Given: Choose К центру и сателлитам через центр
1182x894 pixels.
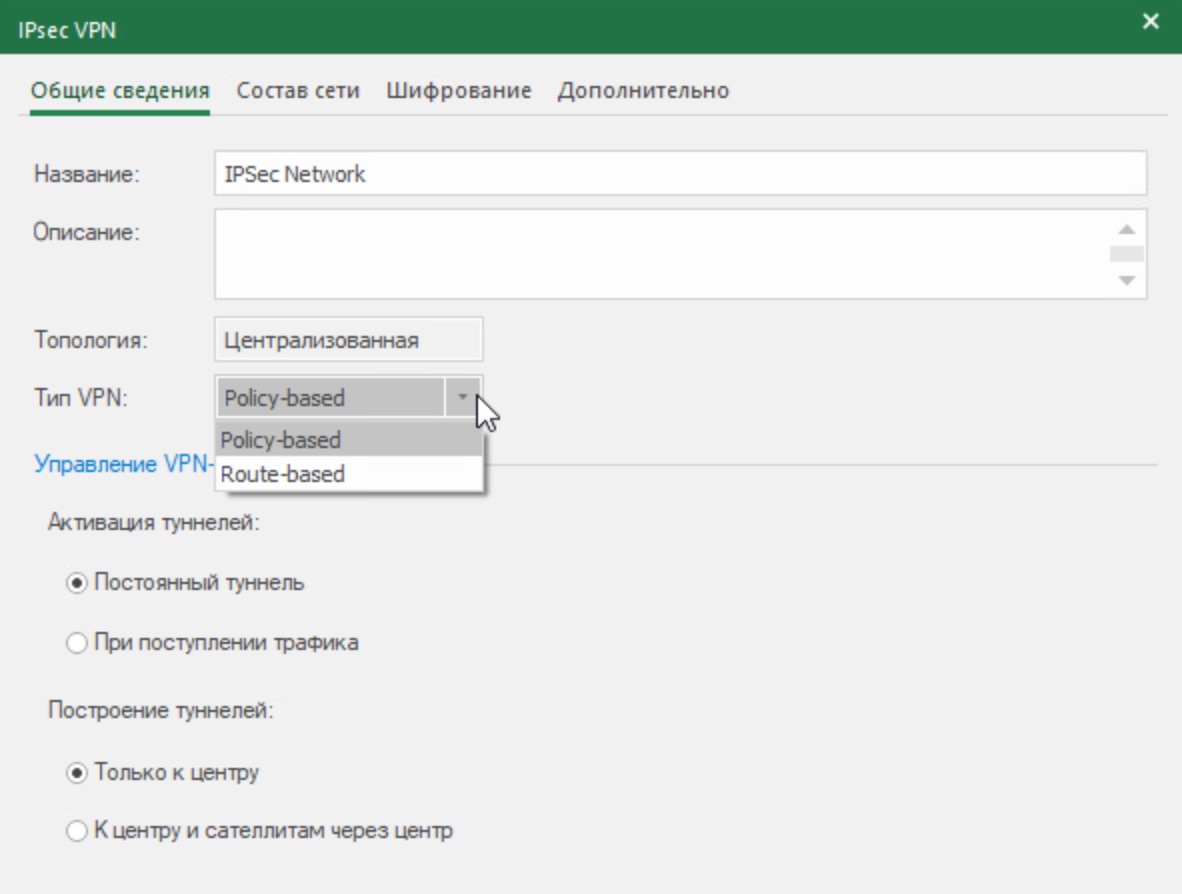Looking at the screenshot, I should pyautogui.click(x=78, y=832).
